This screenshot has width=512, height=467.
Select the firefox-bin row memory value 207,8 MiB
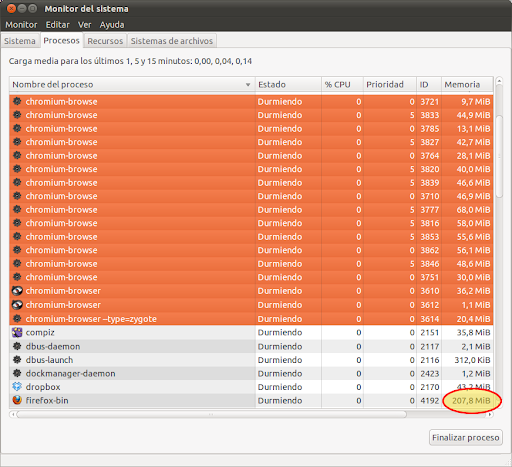click(x=471, y=400)
